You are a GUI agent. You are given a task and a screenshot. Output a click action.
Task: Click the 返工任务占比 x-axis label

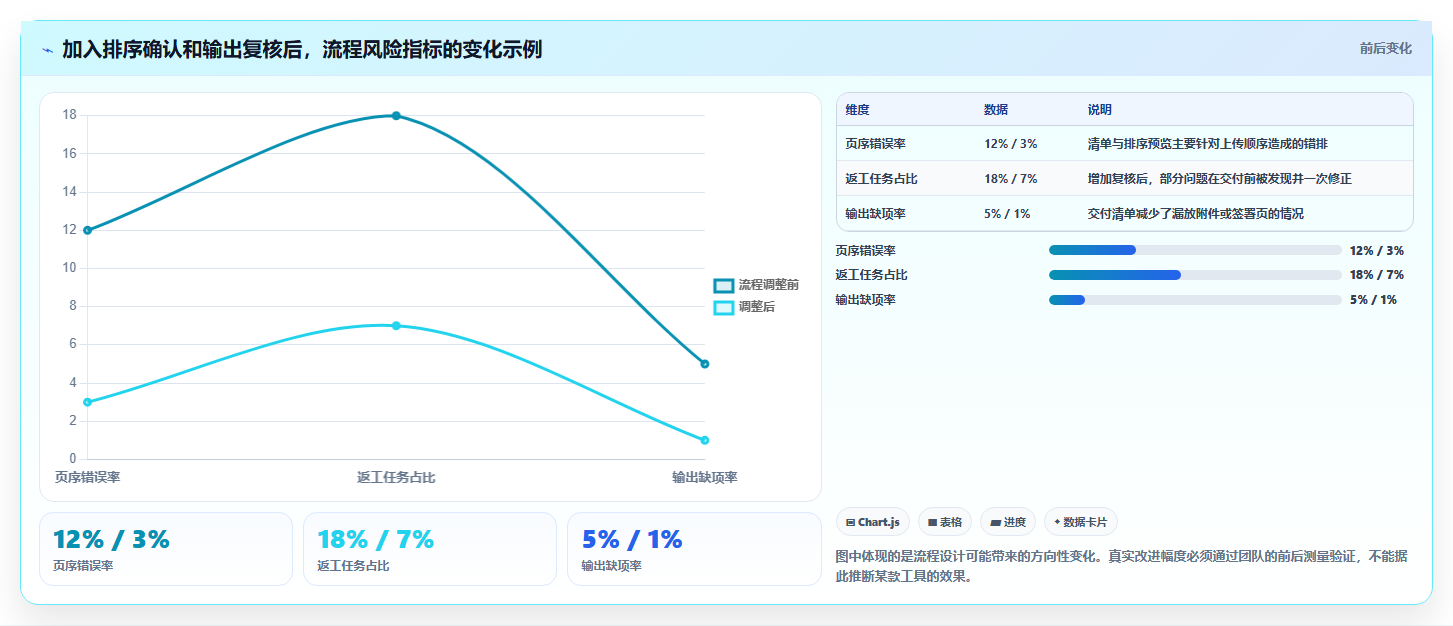pos(396,478)
